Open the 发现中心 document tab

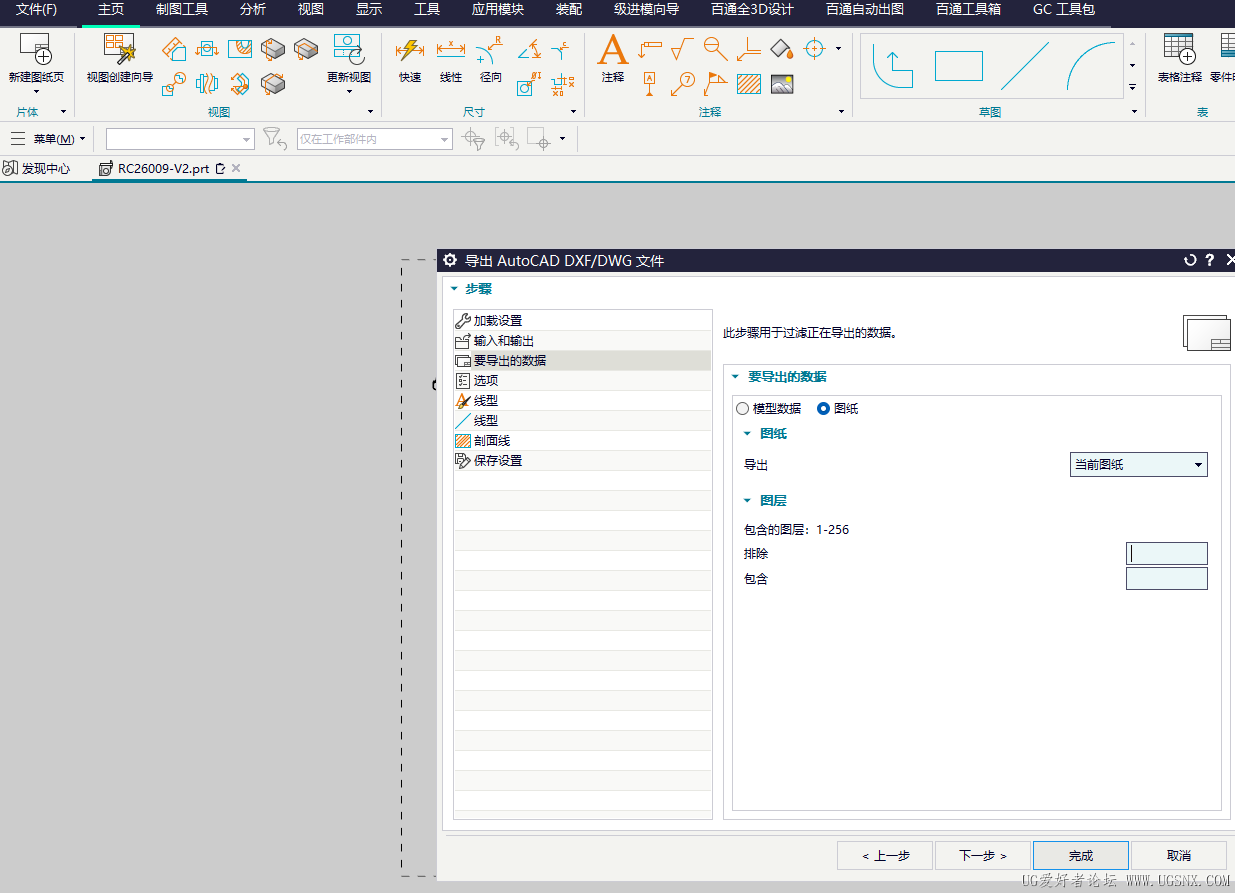tap(37, 168)
